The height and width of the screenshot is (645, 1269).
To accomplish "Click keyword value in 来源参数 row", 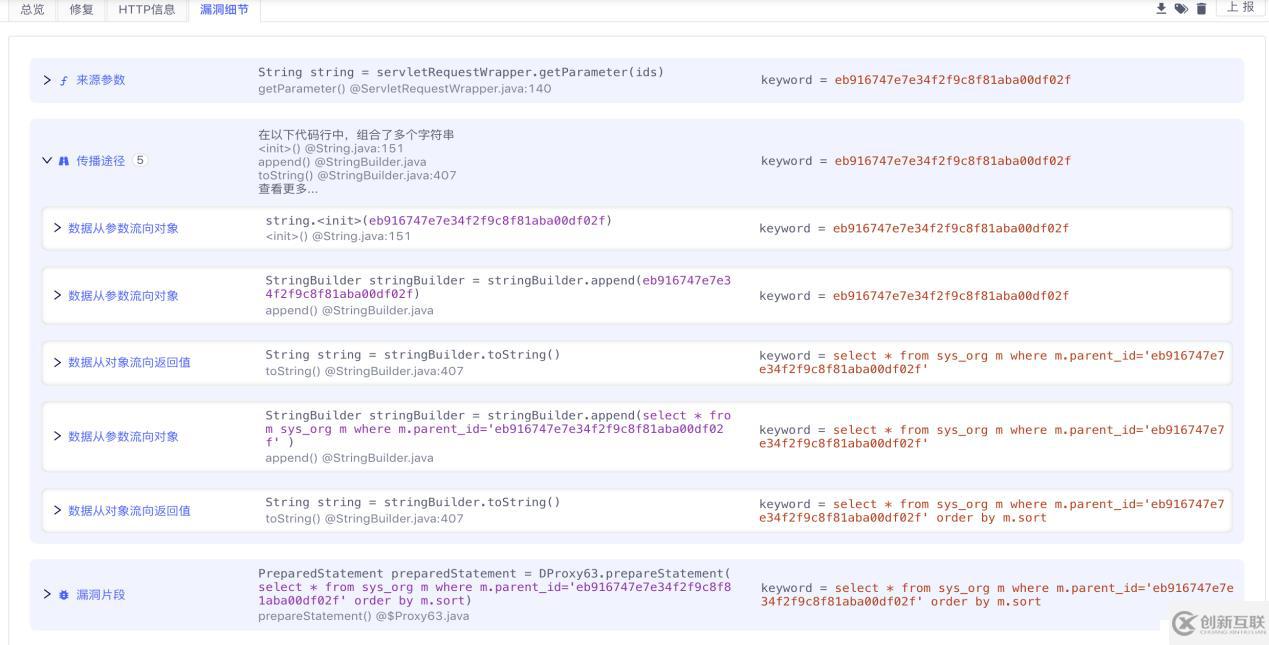I will point(952,80).
